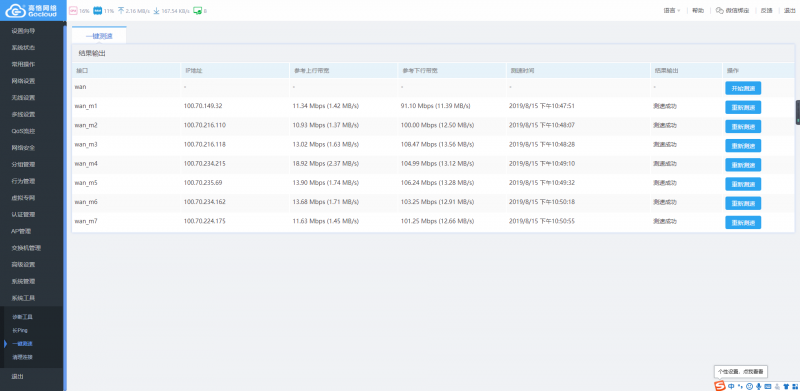This screenshot has height=391, width=800.
Task: Click the memory usage 11% indicator icon
Action: [97, 11]
